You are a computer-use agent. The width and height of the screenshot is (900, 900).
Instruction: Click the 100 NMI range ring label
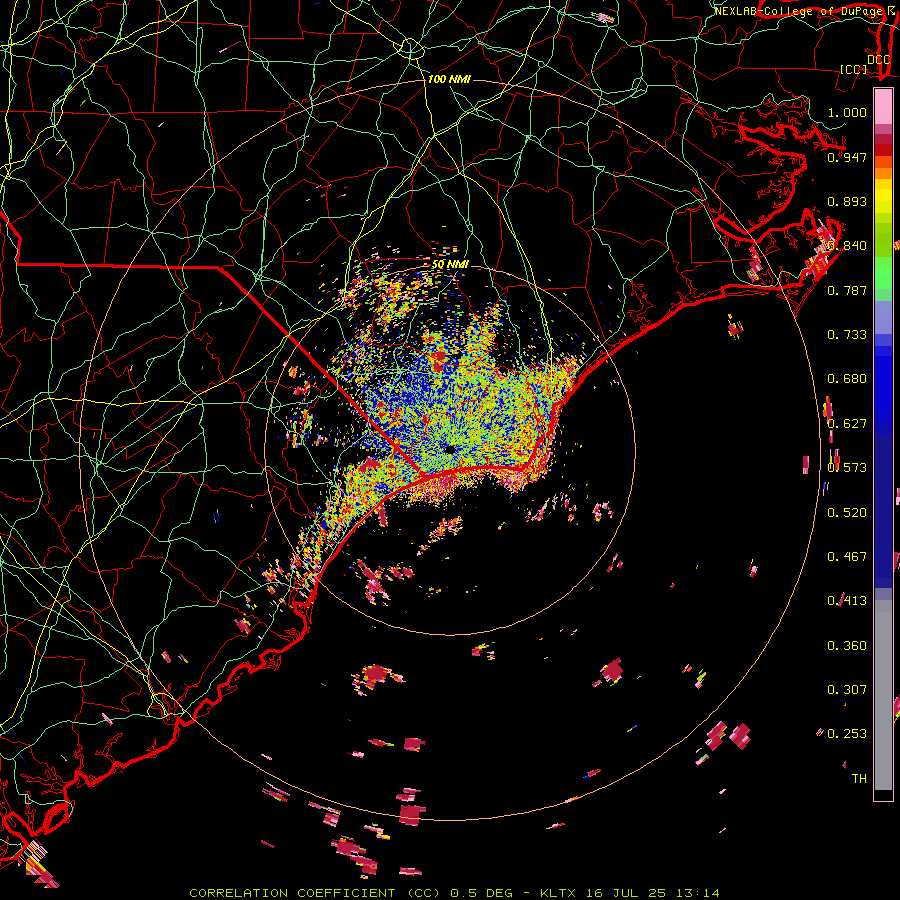(x=449, y=79)
